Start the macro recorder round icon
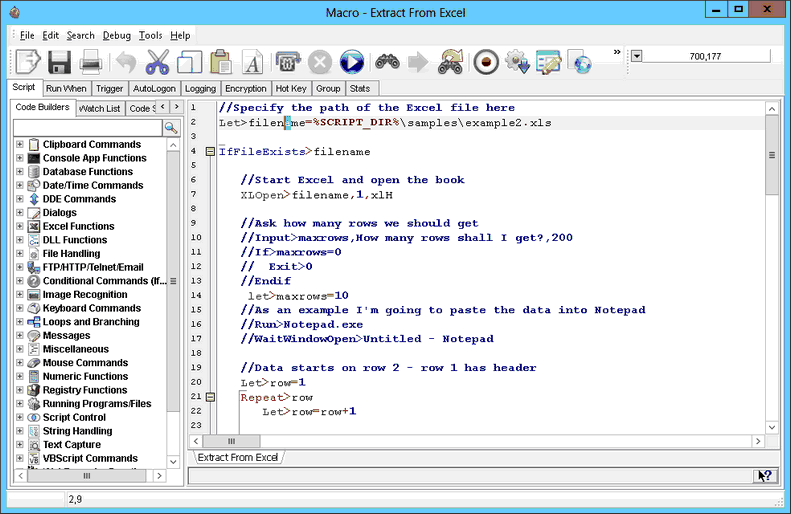791x514 pixels. 486,63
